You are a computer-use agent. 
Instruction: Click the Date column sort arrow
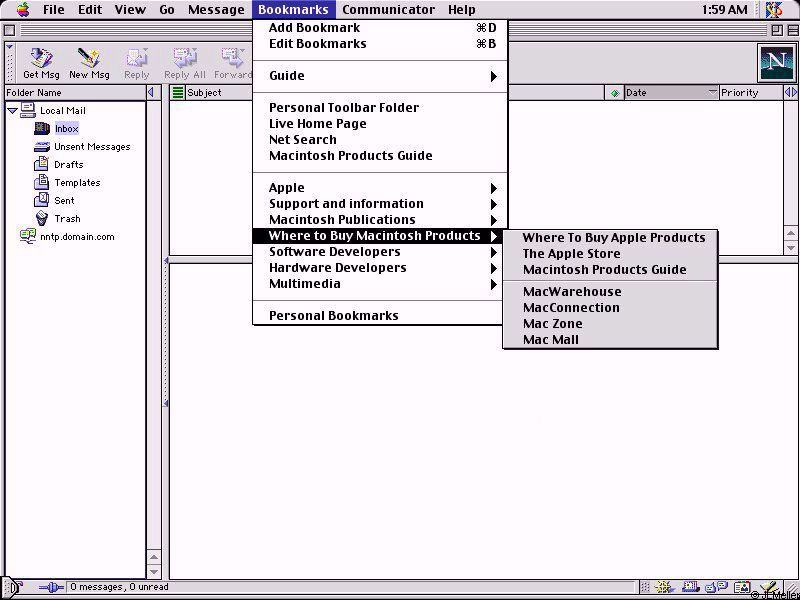point(713,92)
